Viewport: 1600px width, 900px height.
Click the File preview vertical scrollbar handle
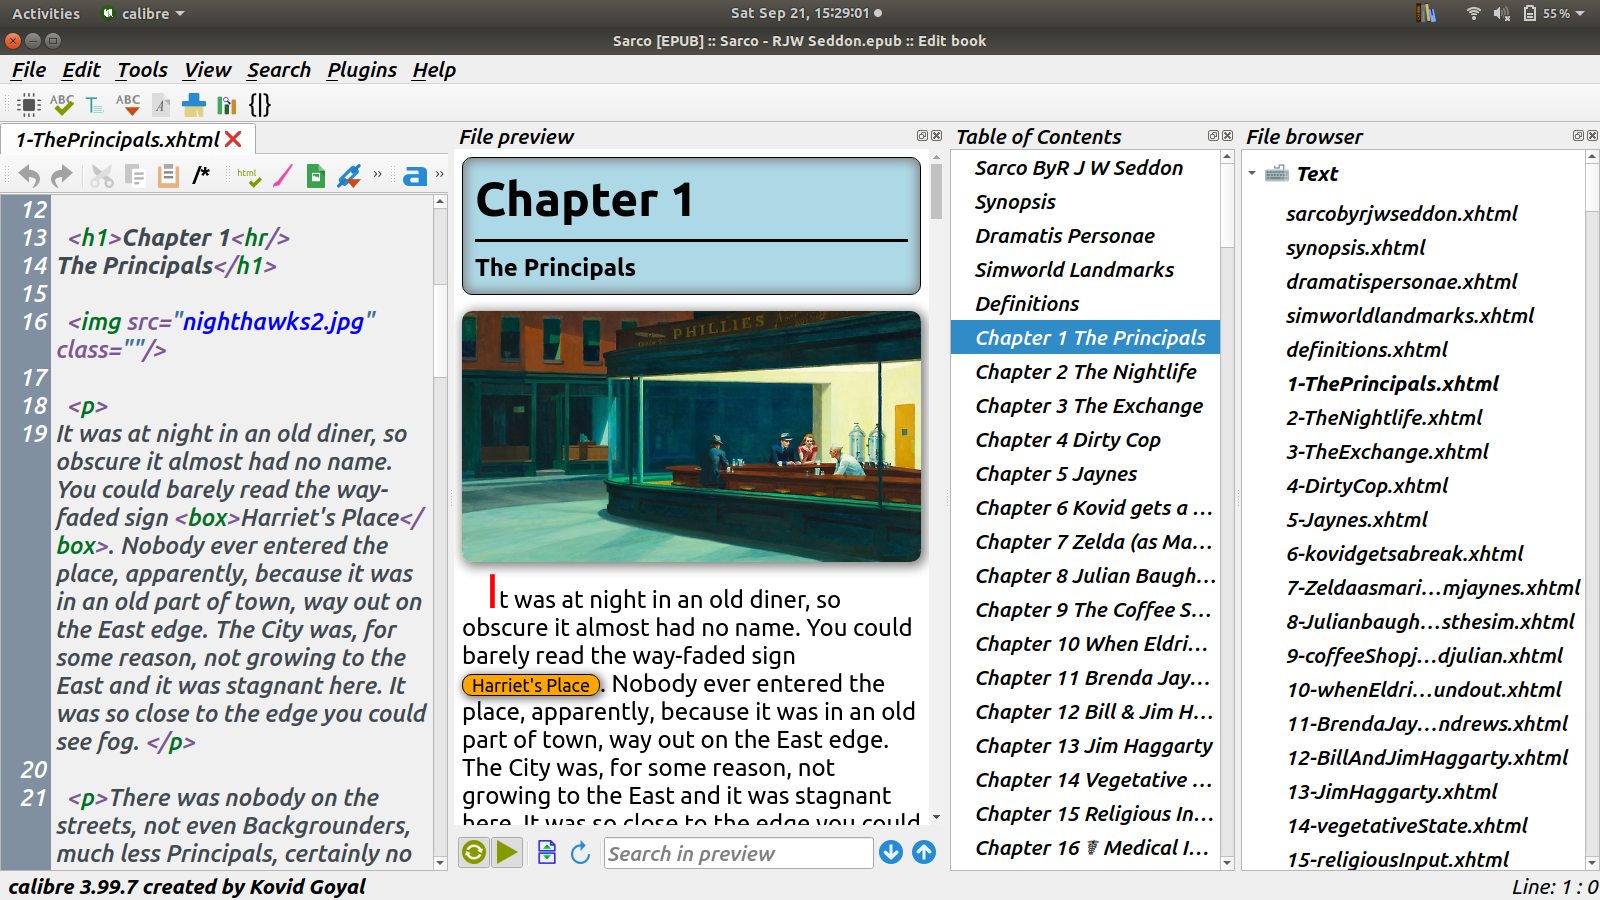[x=936, y=190]
